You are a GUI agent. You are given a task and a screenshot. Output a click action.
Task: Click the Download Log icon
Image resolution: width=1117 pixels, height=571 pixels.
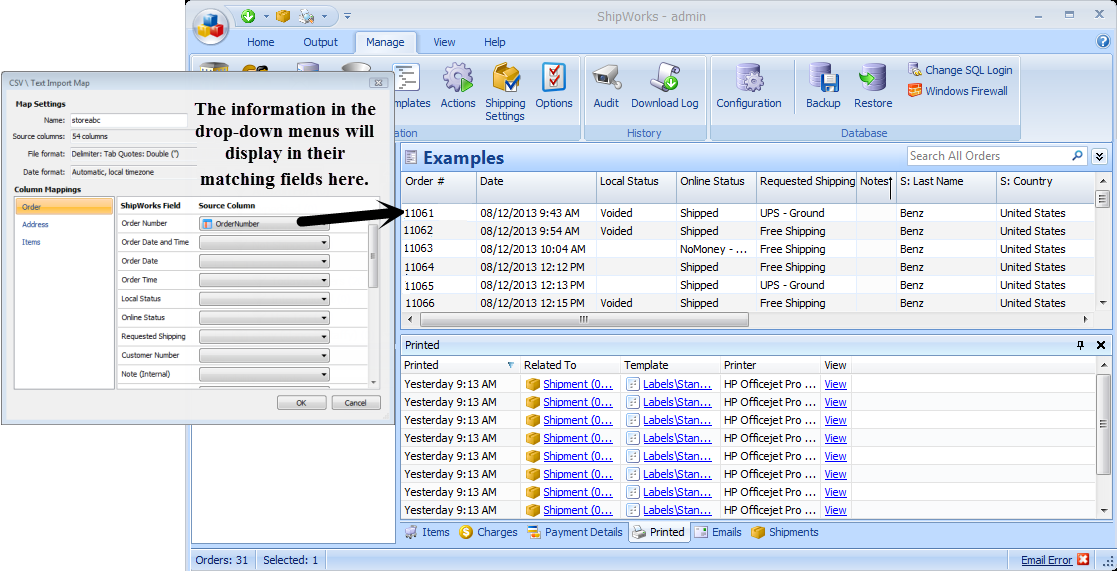coord(664,86)
